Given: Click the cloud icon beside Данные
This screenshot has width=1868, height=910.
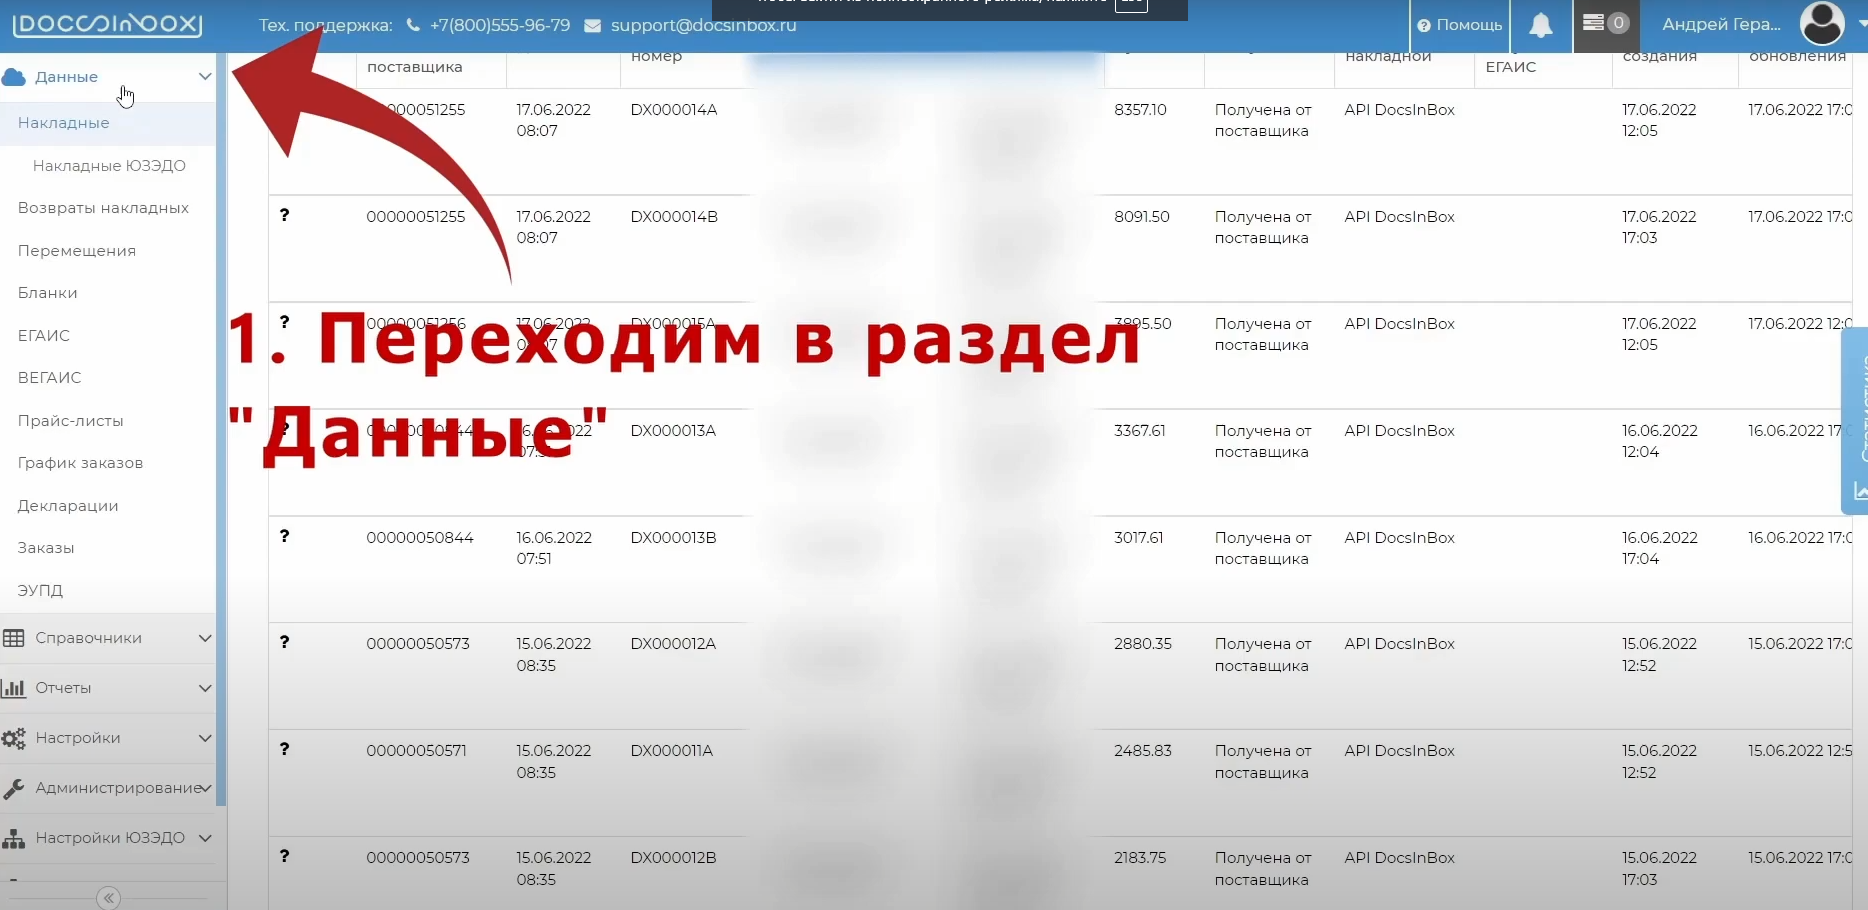Looking at the screenshot, I should [x=14, y=77].
